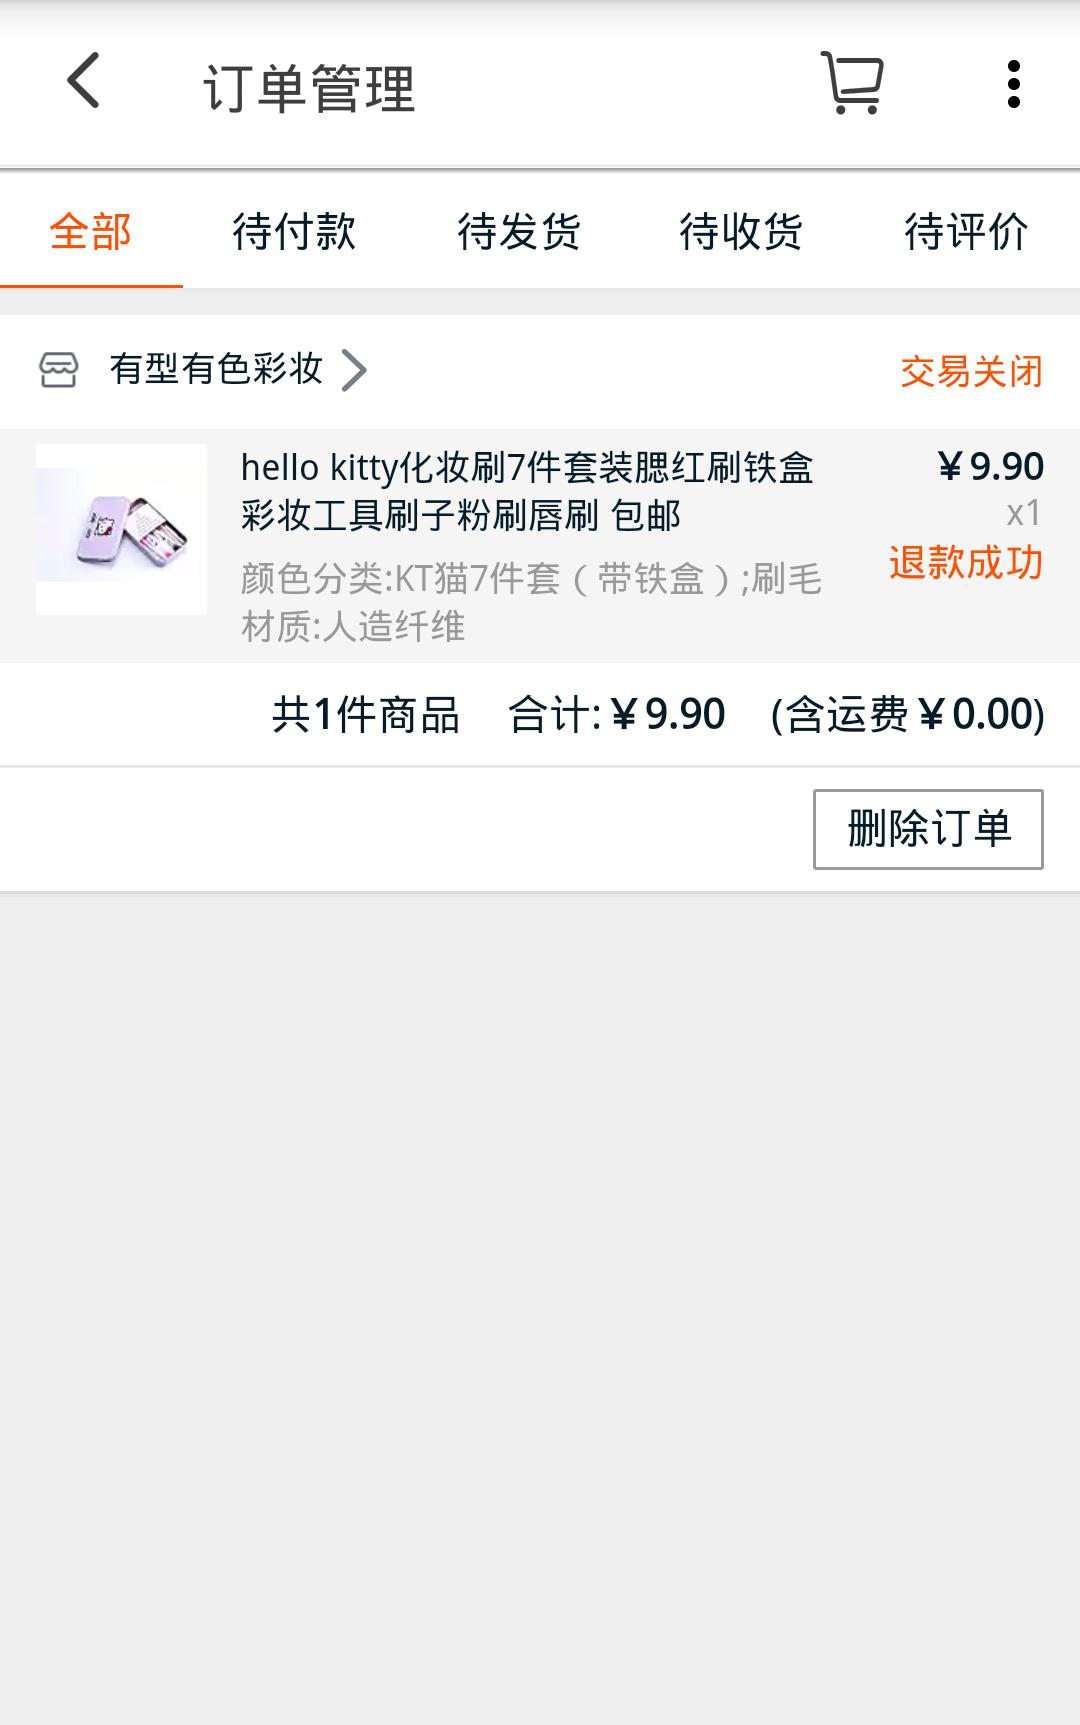Tap the 交易关闭 order status

pyautogui.click(x=971, y=371)
